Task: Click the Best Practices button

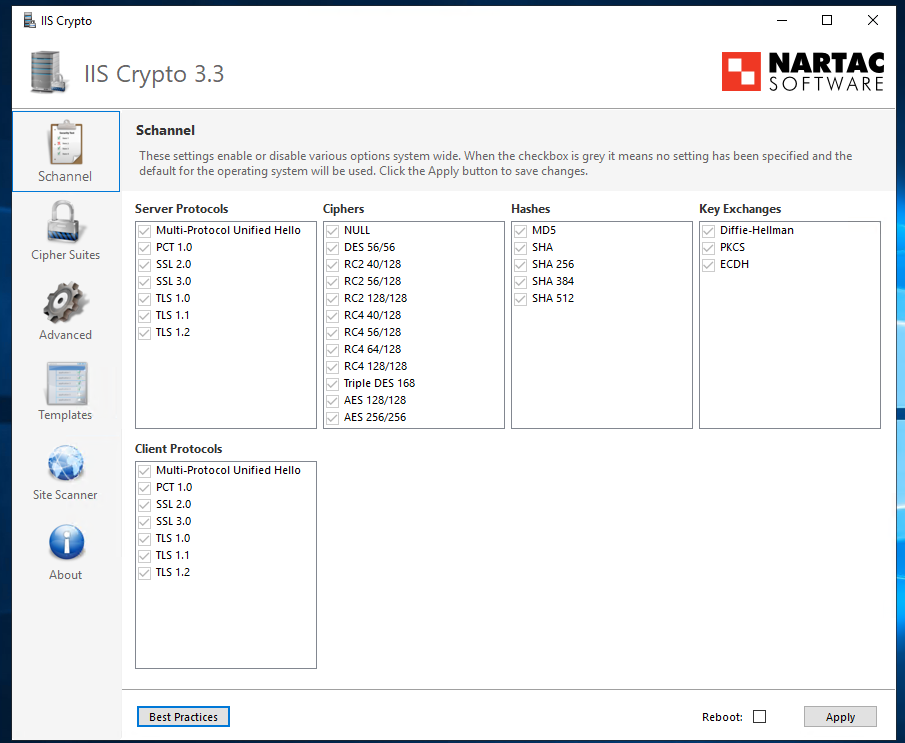Action: pos(183,717)
